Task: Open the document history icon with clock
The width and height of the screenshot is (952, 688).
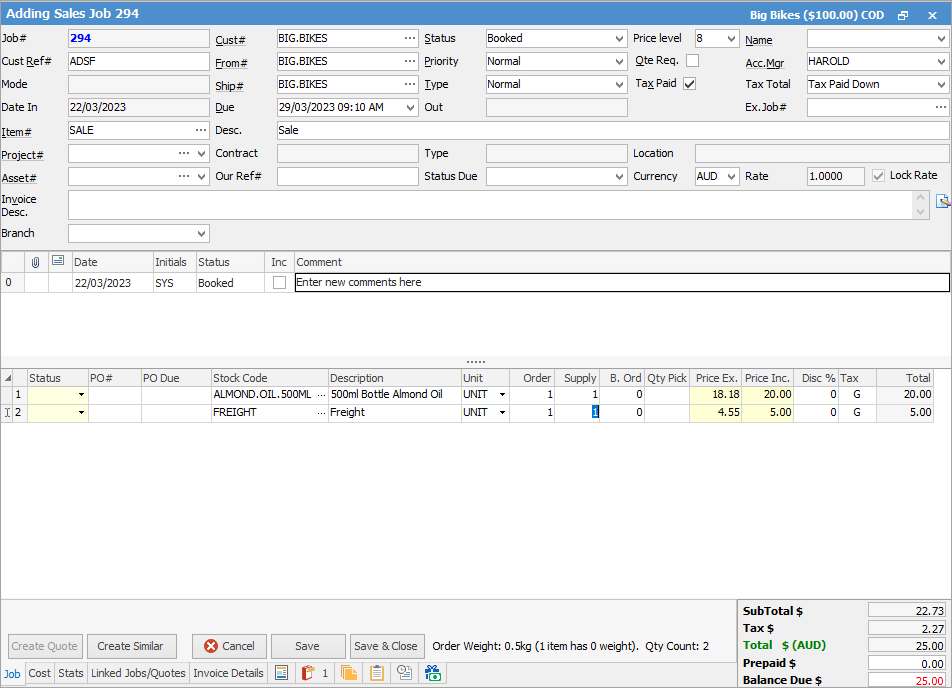Action: pos(404,673)
